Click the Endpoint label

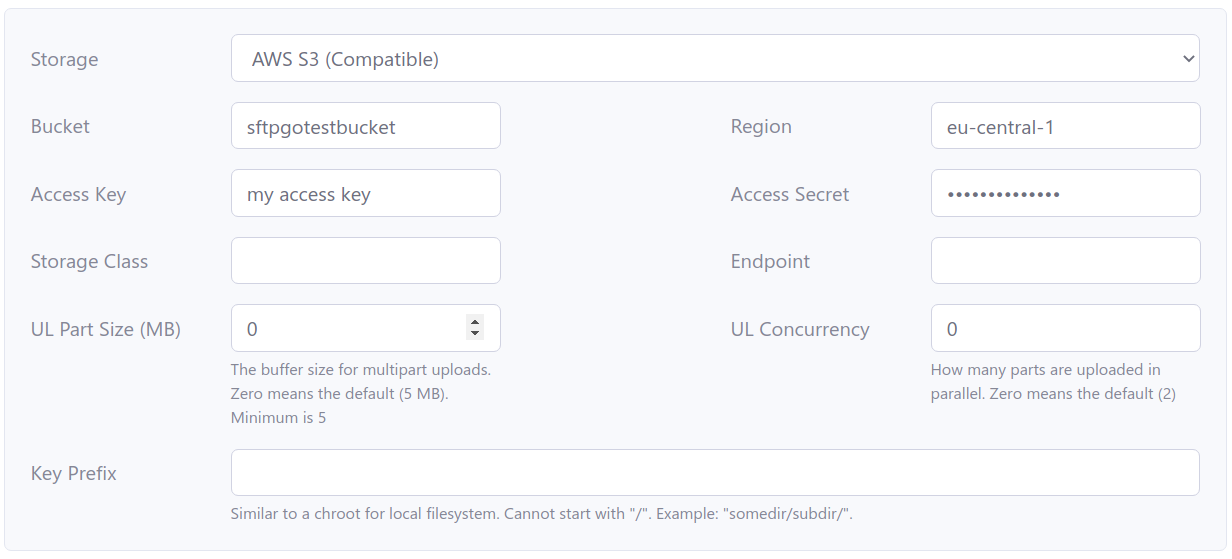pyautogui.click(x=770, y=261)
